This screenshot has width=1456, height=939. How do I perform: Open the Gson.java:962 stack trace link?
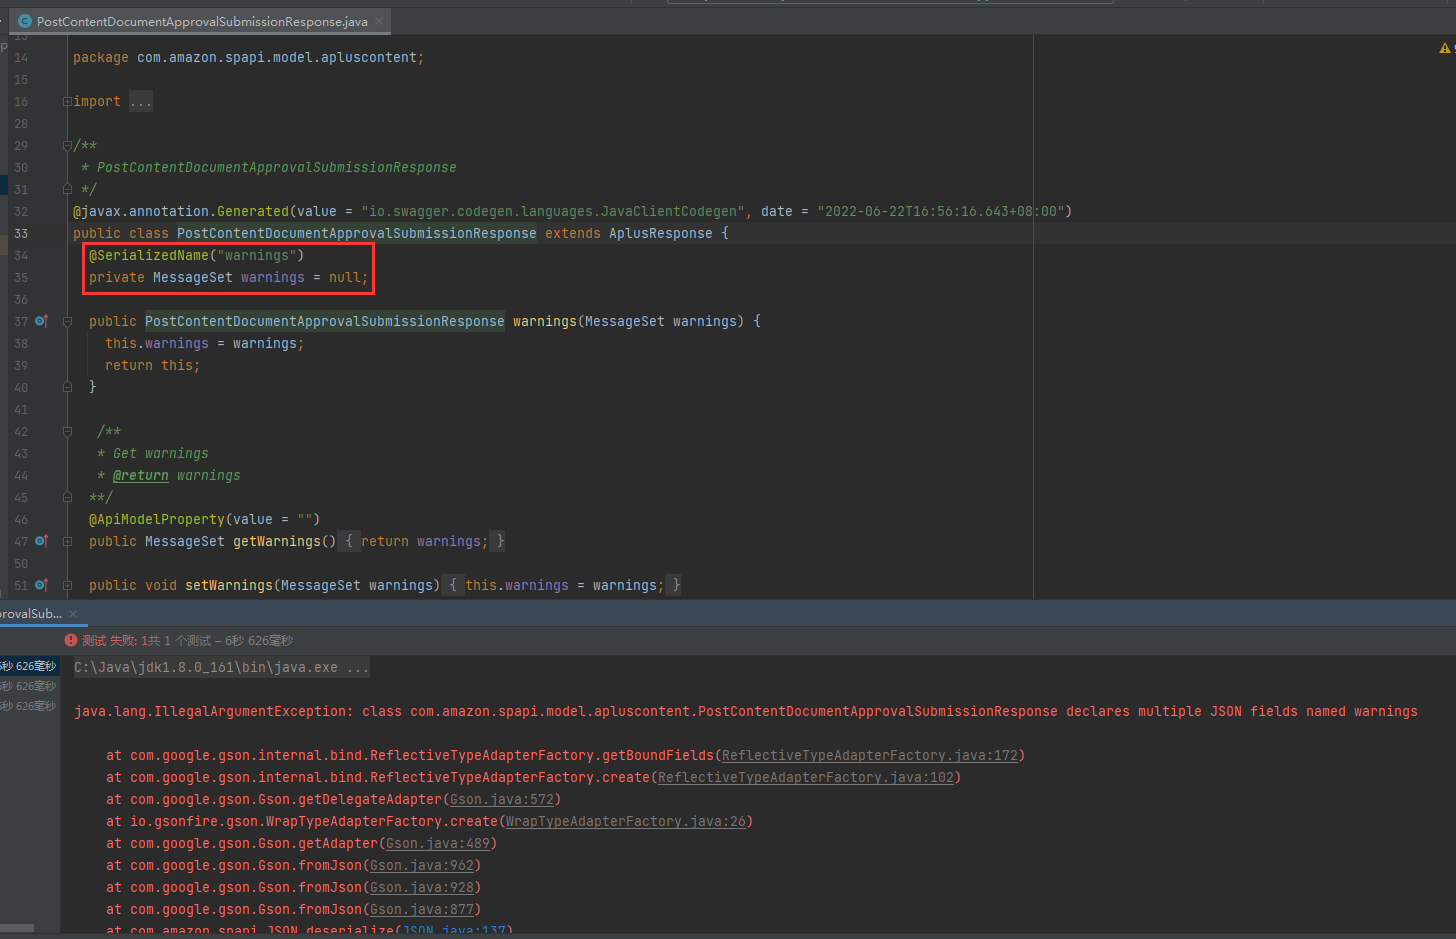pos(422,865)
